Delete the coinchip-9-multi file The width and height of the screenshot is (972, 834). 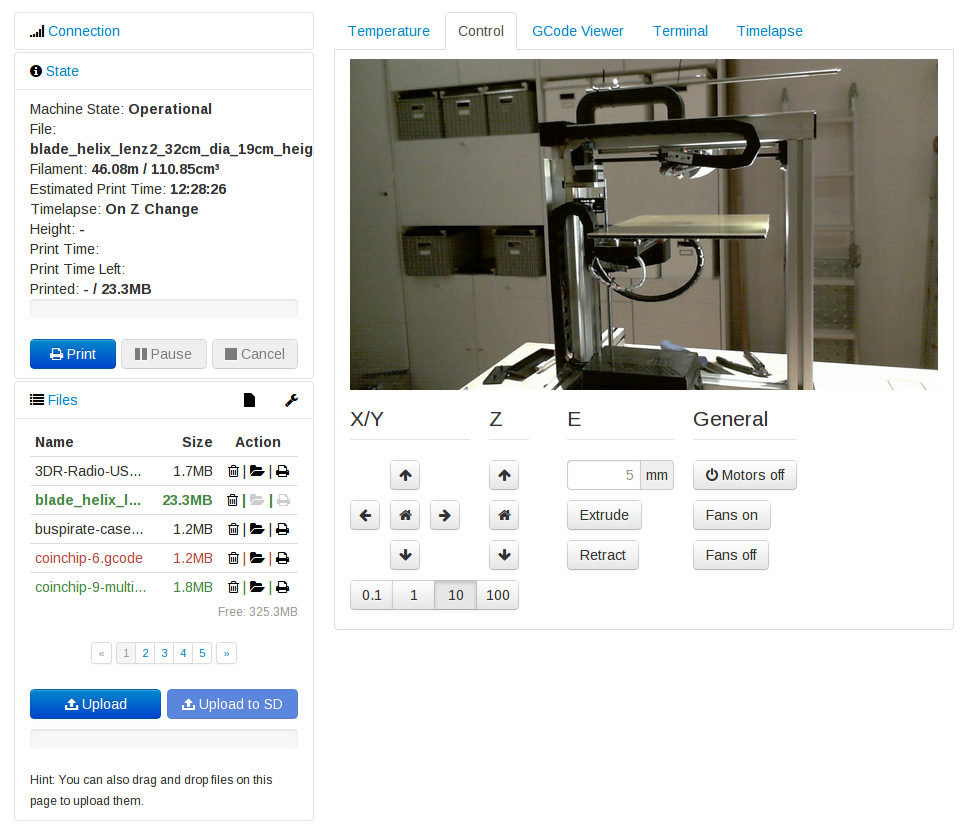(233, 587)
